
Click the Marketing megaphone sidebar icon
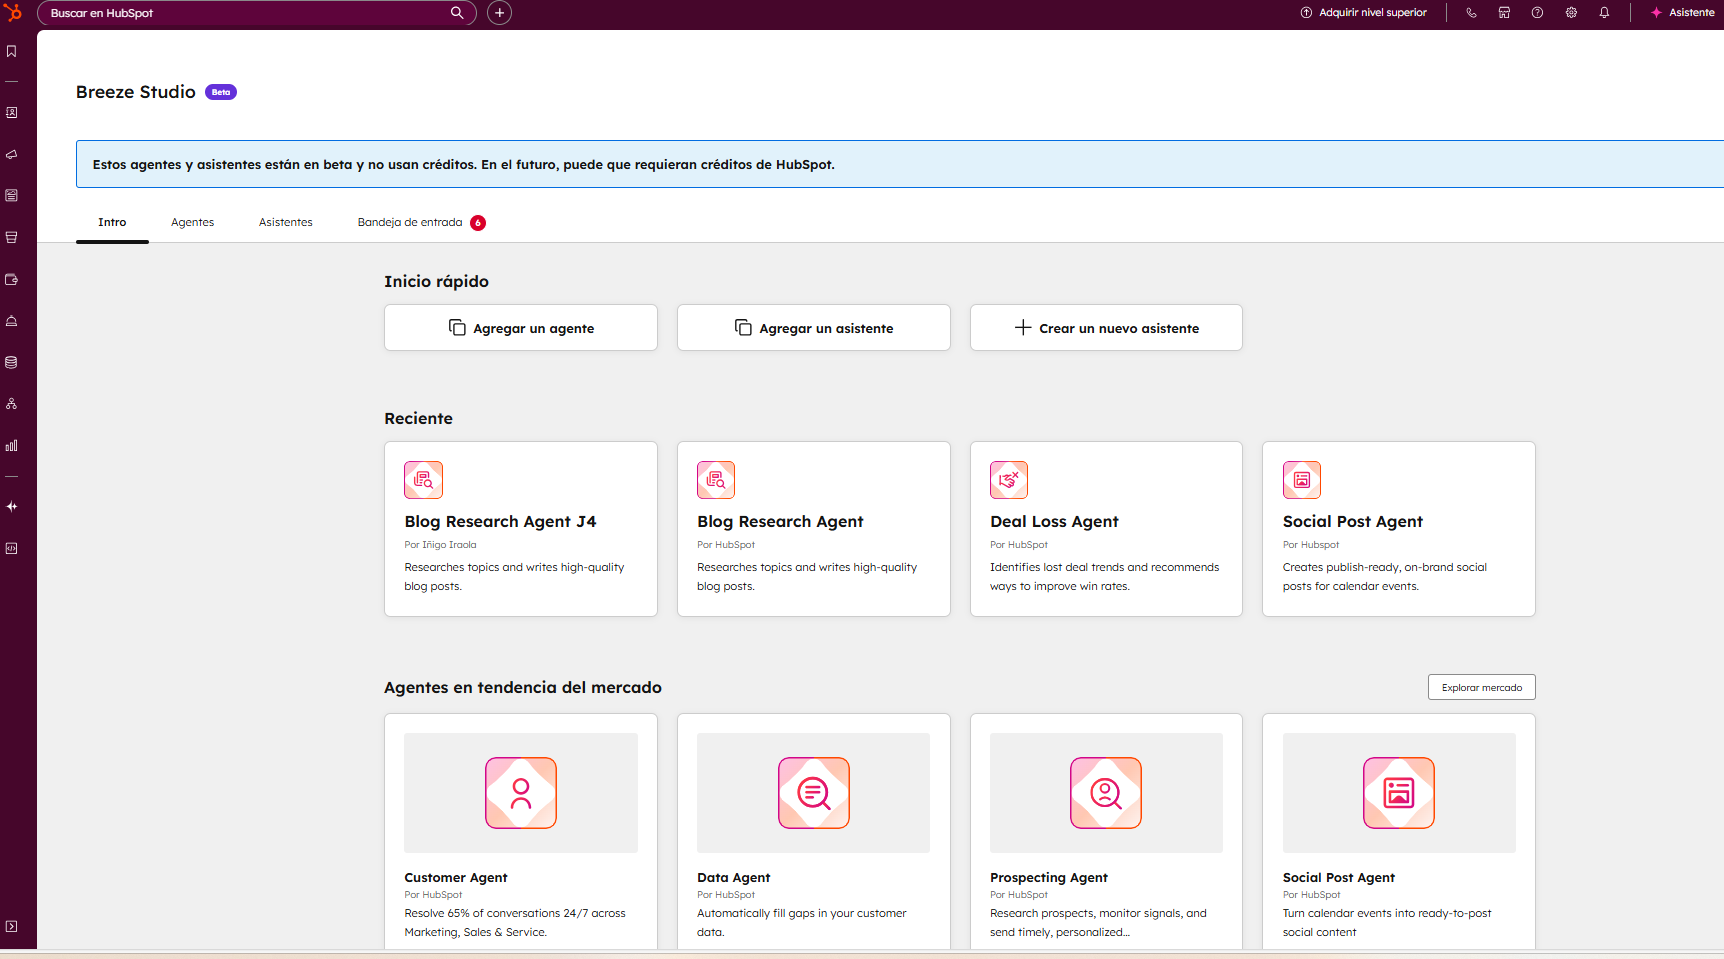(12, 154)
